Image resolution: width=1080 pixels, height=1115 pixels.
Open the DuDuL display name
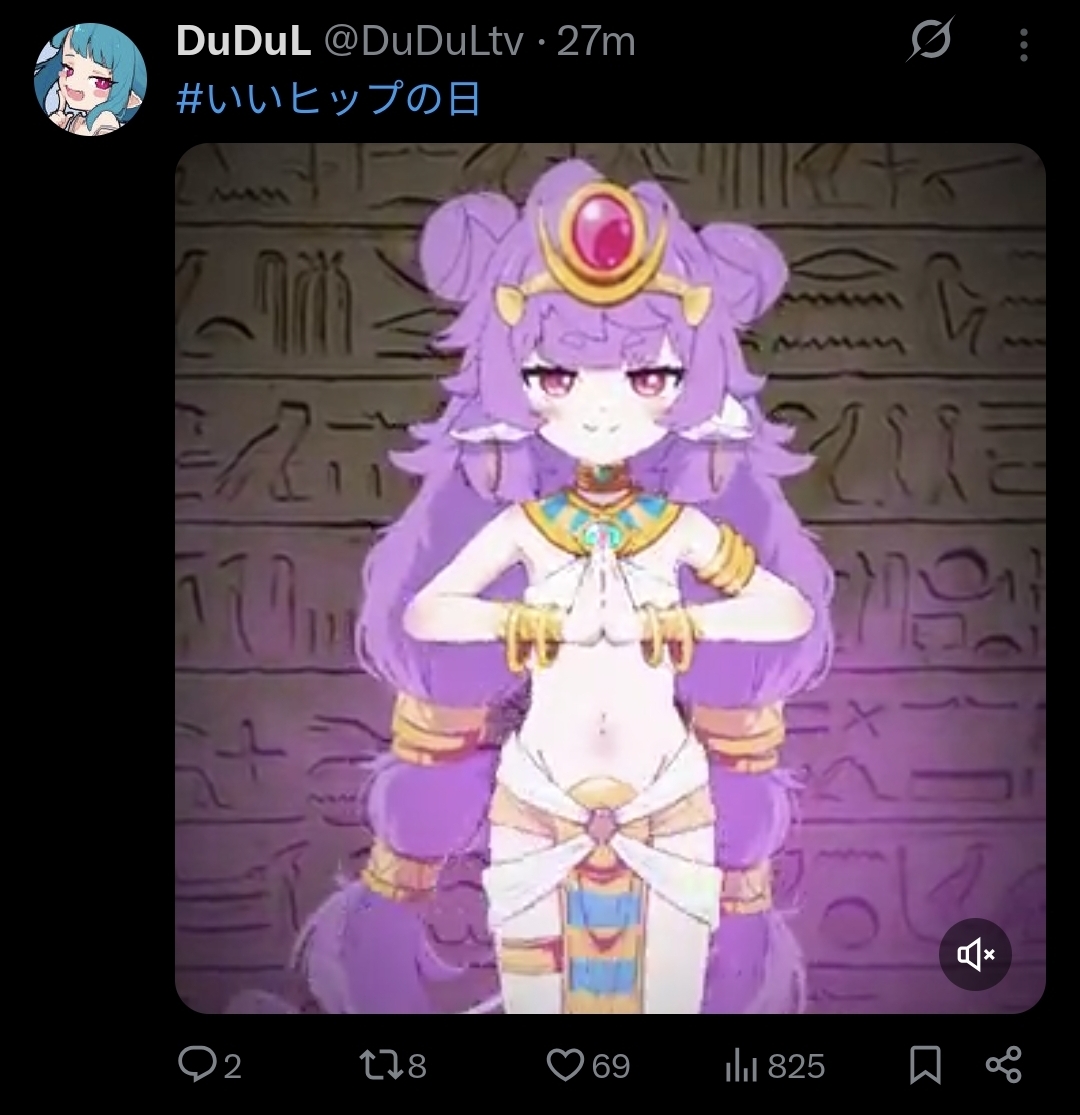(x=243, y=41)
